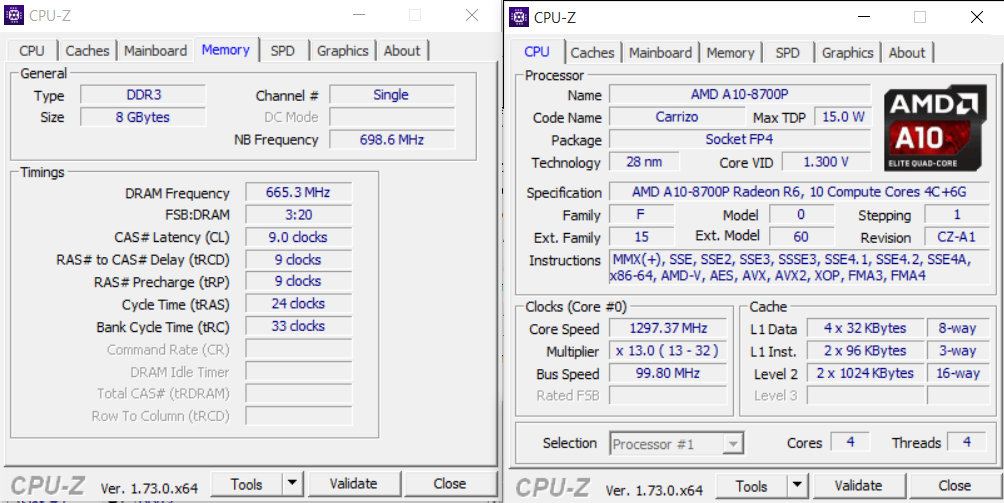This screenshot has height=503, width=1004.
Task: Close the right CPU-Z window
Action: [977, 17]
